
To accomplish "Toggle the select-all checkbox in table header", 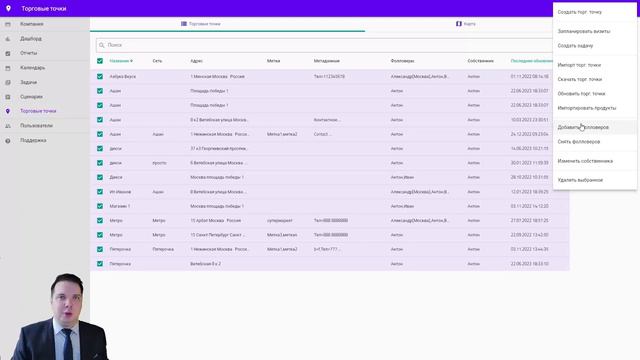I will 100,61.
